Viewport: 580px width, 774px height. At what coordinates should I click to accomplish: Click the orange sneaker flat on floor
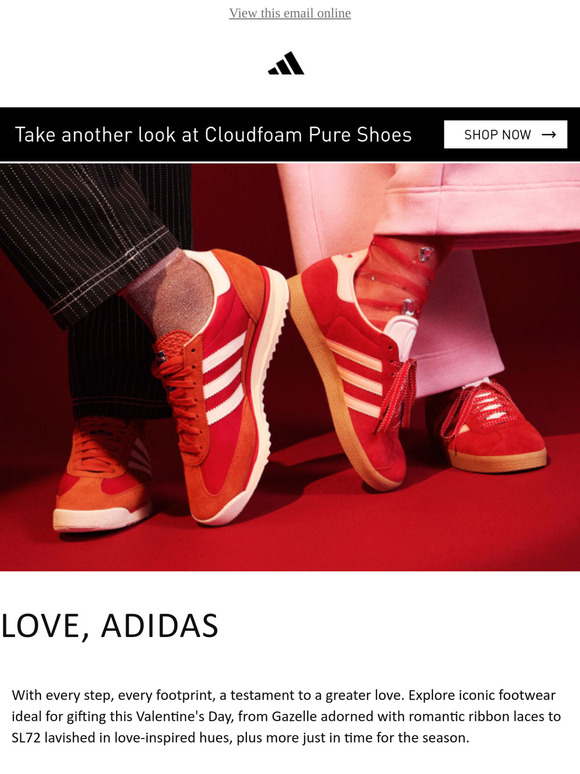pyautogui.click(x=101, y=474)
